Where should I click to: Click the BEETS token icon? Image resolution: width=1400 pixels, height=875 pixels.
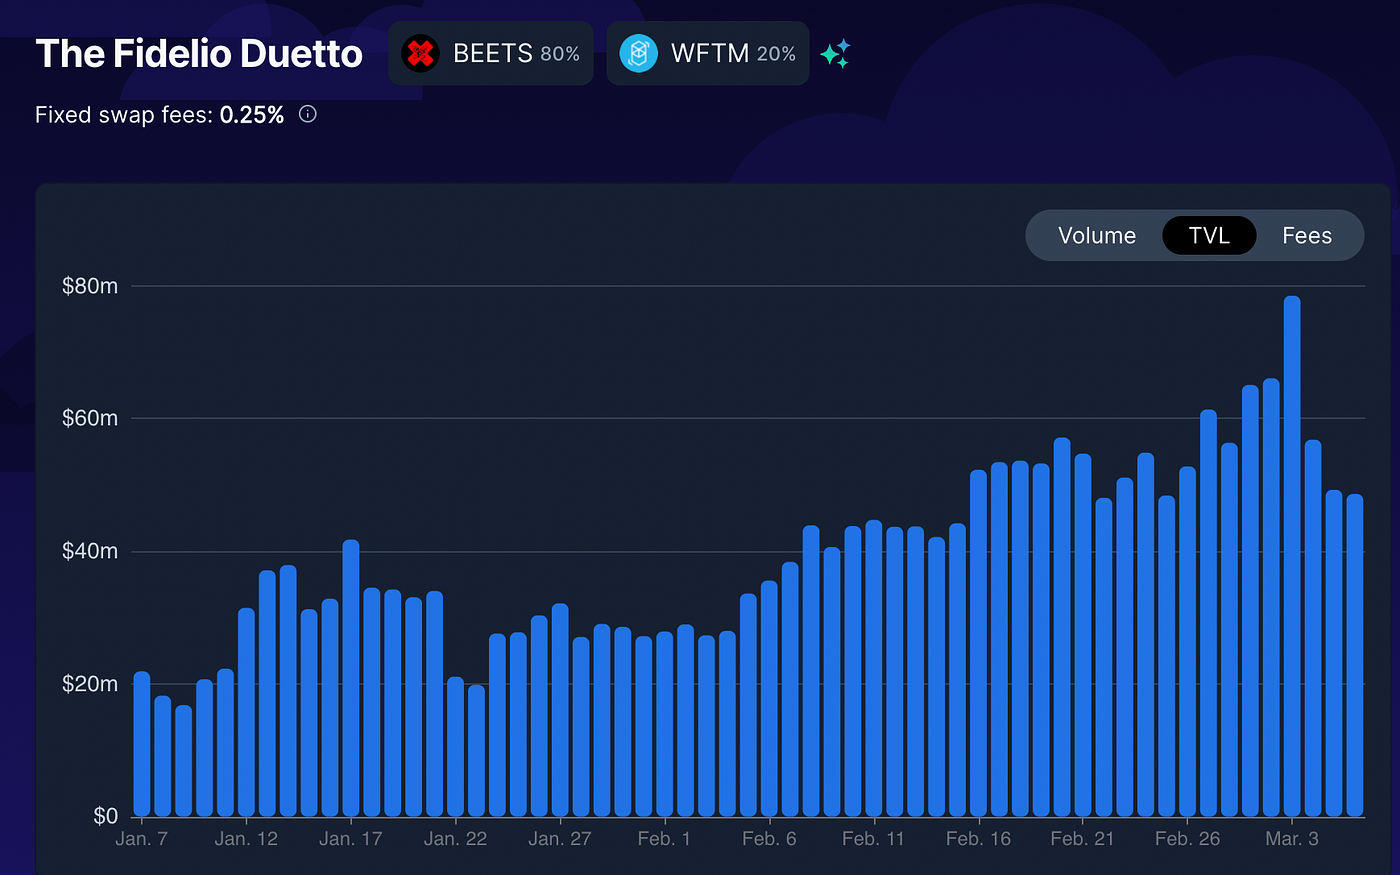tap(420, 53)
